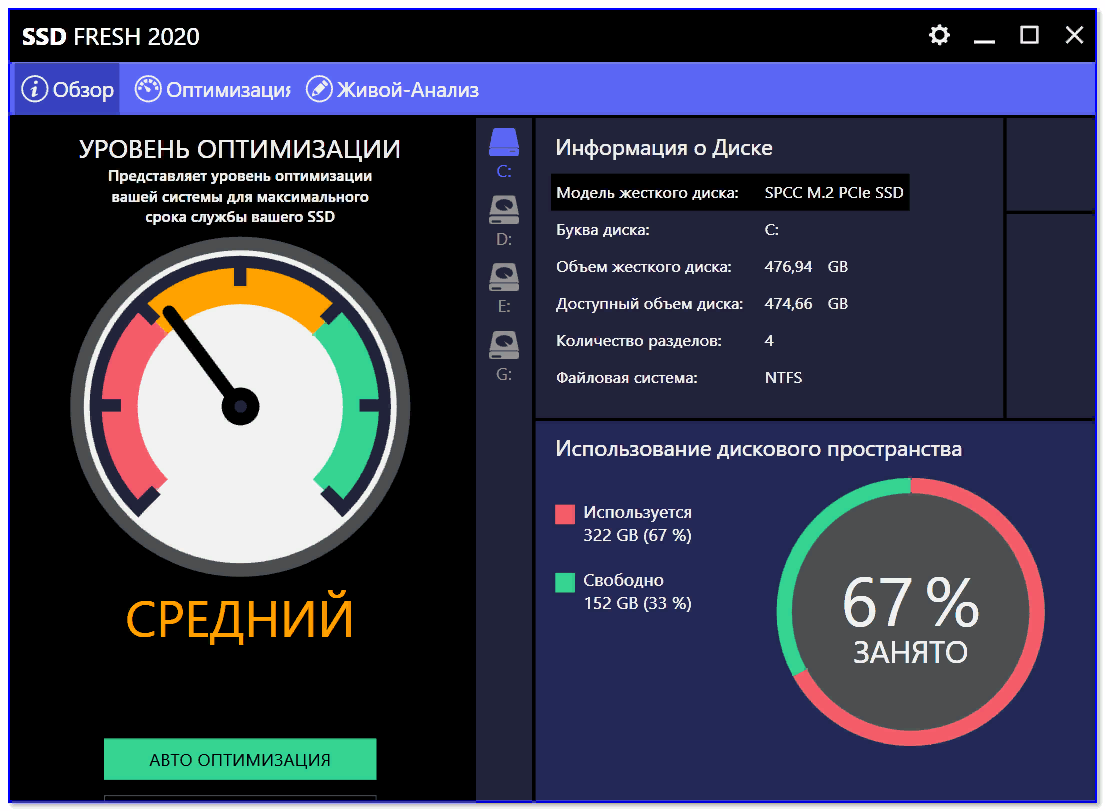Click the 67 % ЗАНЯТО donut chart
Screen dimensions: 1105x811
point(910,612)
